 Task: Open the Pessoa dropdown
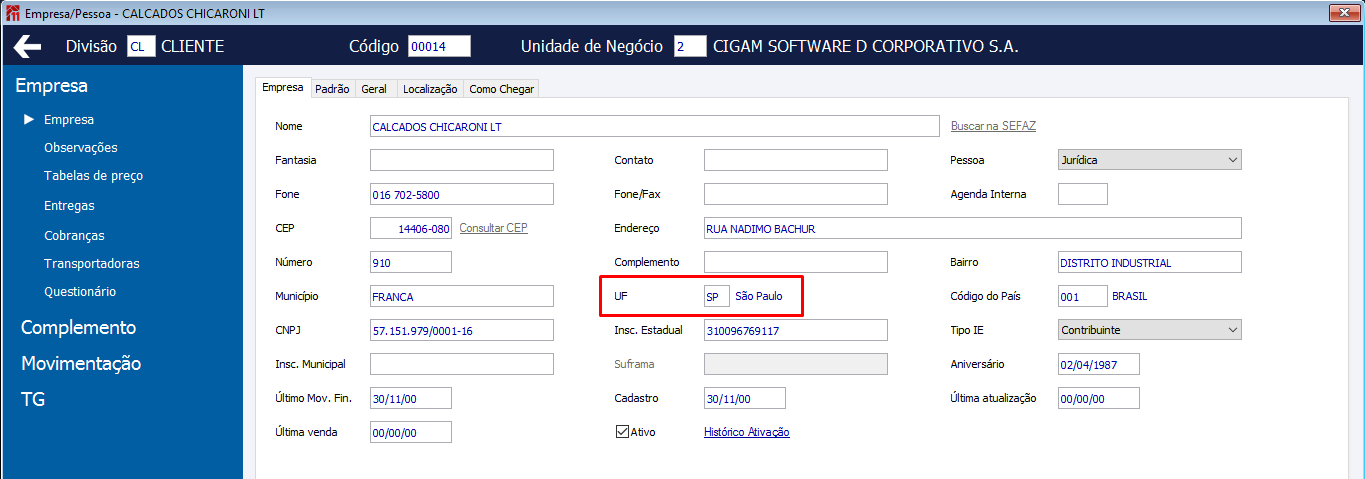tap(1149, 160)
